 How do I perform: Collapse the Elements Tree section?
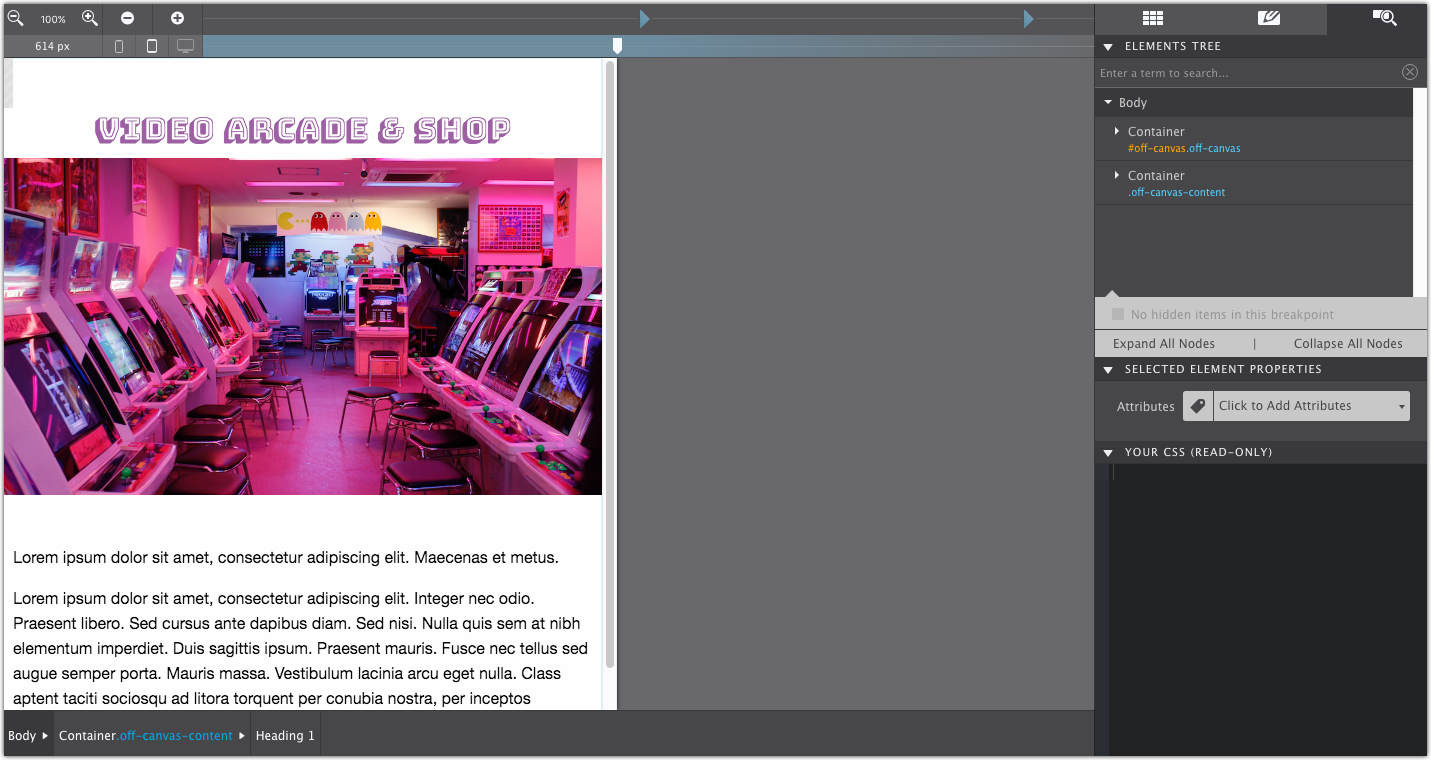pos(1108,47)
